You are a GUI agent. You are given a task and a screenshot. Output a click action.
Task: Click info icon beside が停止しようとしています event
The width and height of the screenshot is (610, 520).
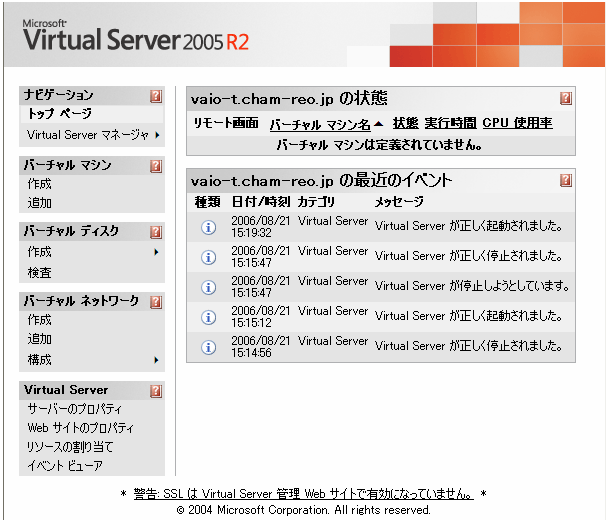(209, 287)
